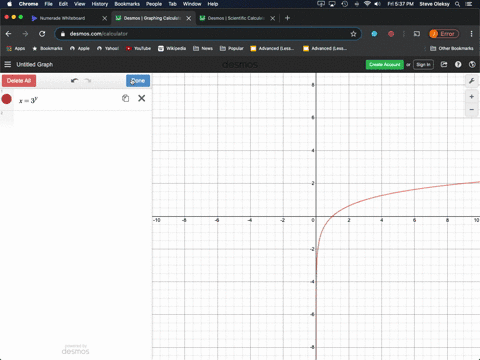
Task: Open the Bookmarks star folder
Action: point(47,48)
